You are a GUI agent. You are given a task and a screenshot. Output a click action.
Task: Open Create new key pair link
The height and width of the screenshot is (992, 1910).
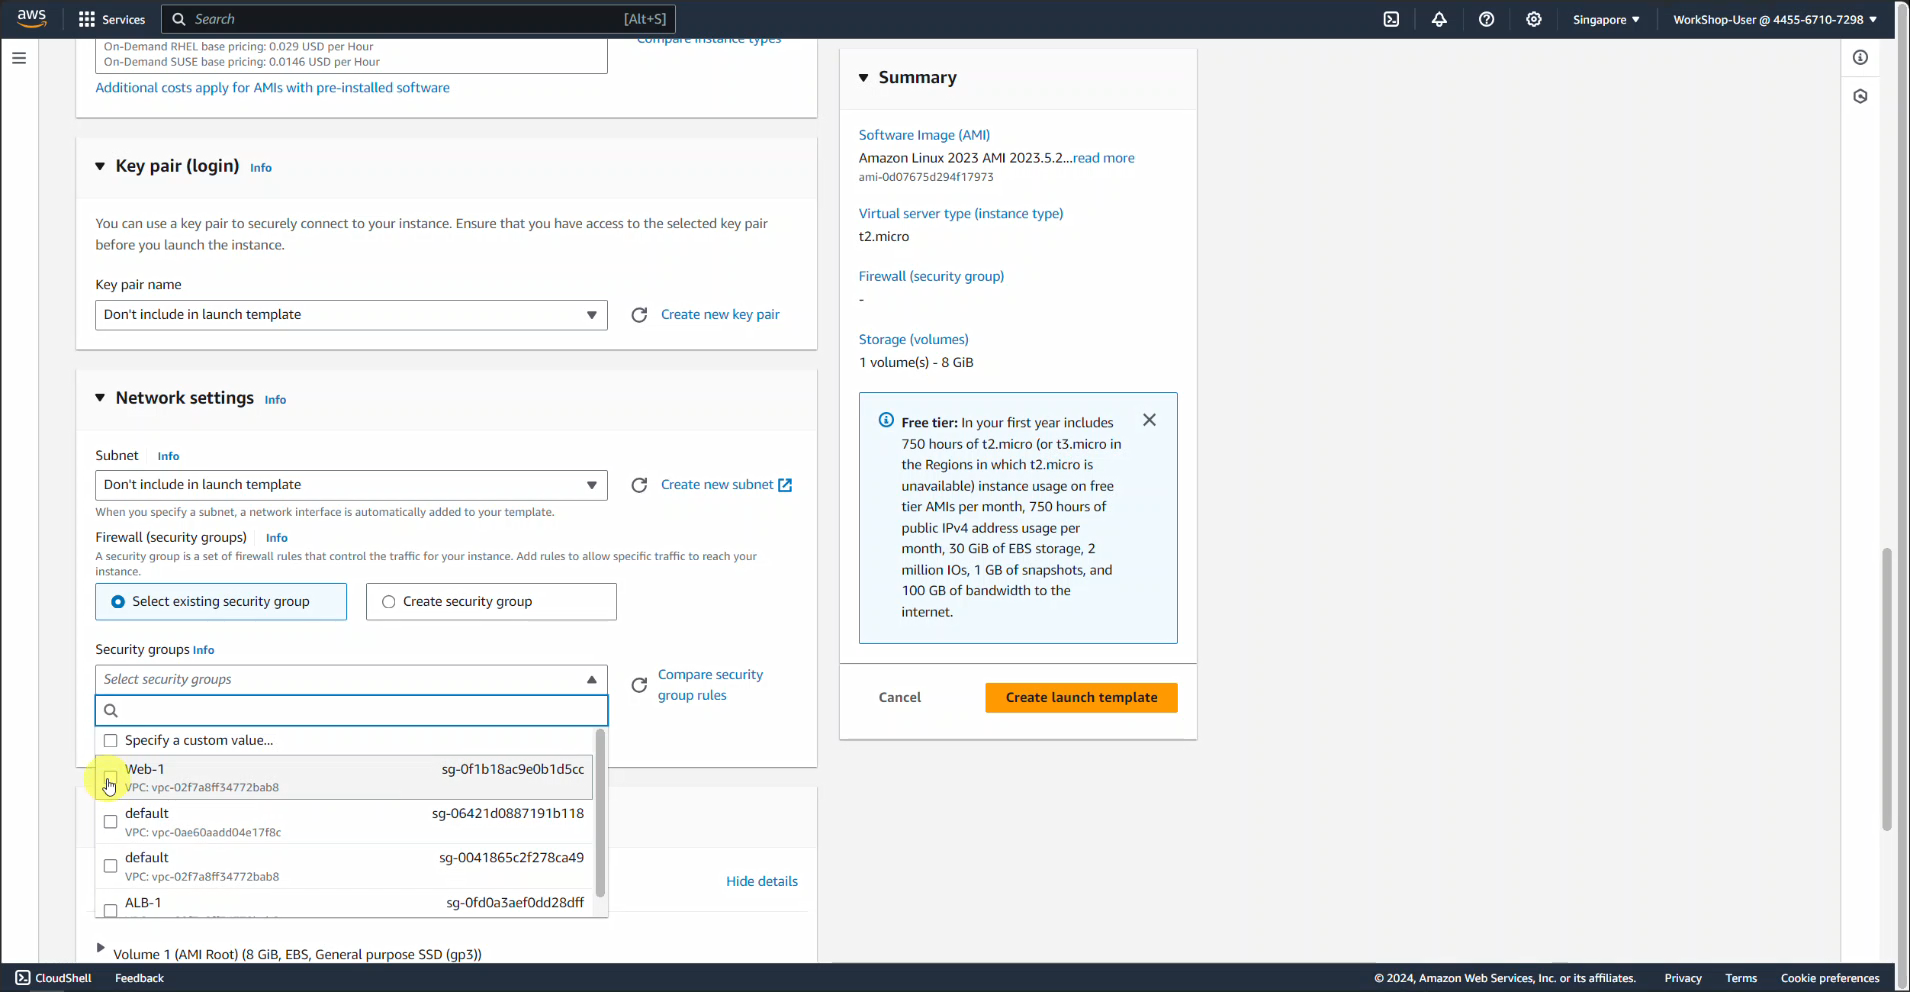point(720,315)
